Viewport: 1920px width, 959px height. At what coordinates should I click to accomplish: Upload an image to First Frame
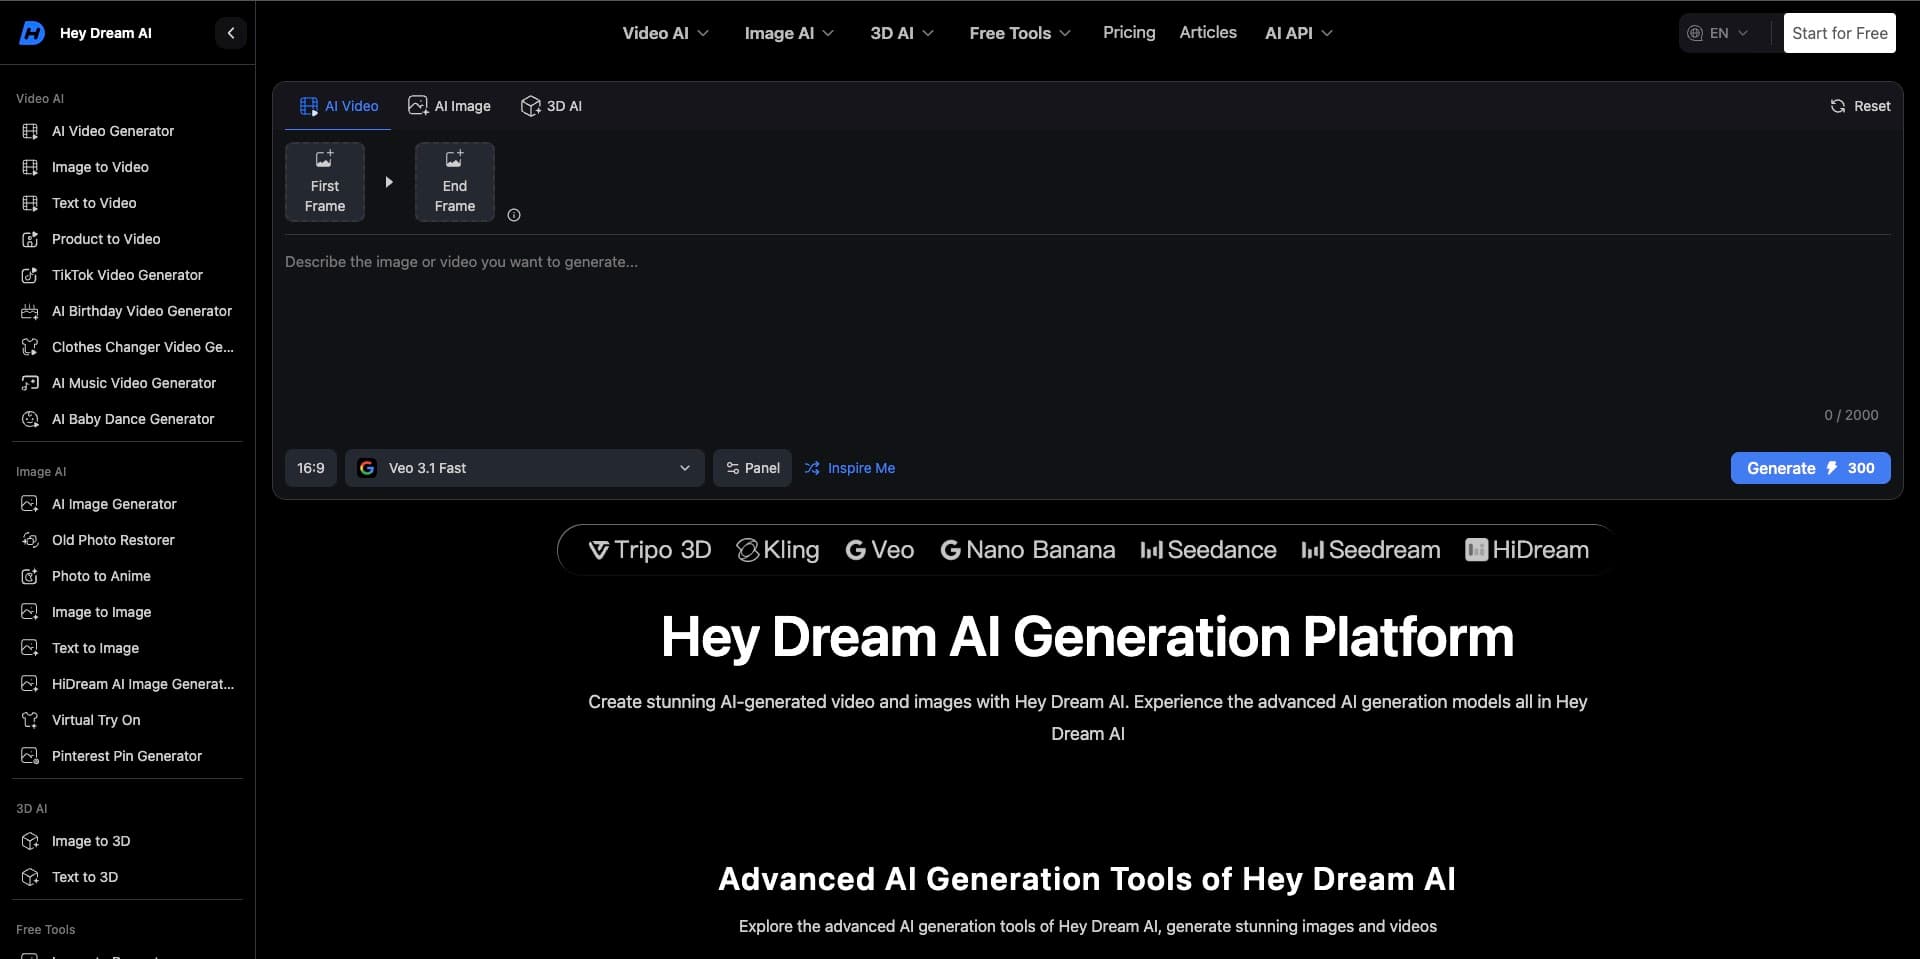(x=325, y=182)
